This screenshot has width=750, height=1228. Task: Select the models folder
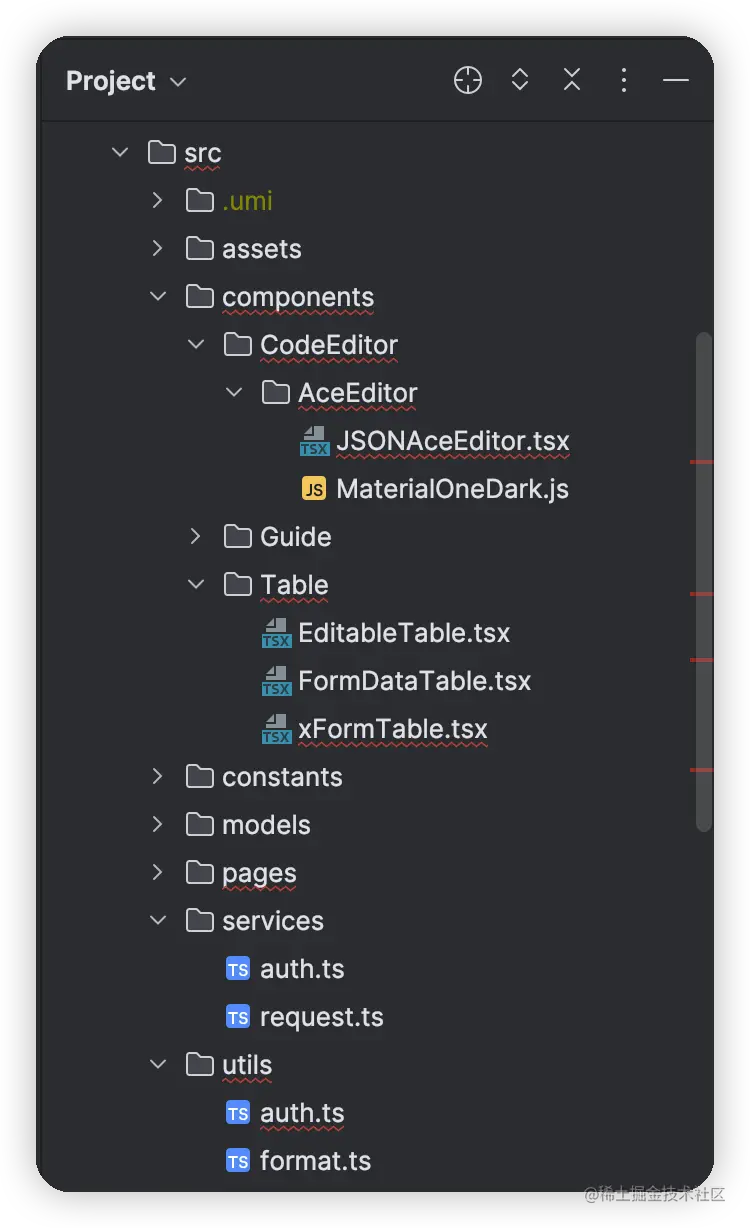[x=266, y=825]
